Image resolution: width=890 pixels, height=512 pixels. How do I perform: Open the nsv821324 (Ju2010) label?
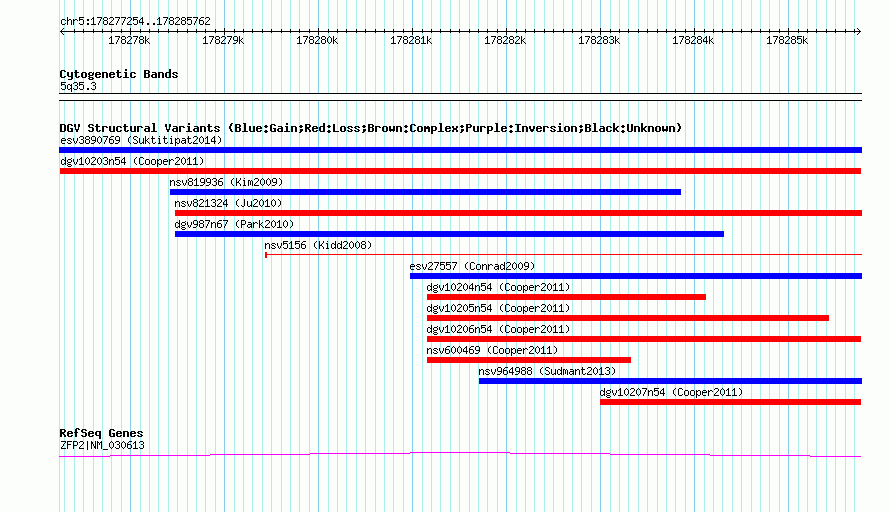(x=228, y=203)
